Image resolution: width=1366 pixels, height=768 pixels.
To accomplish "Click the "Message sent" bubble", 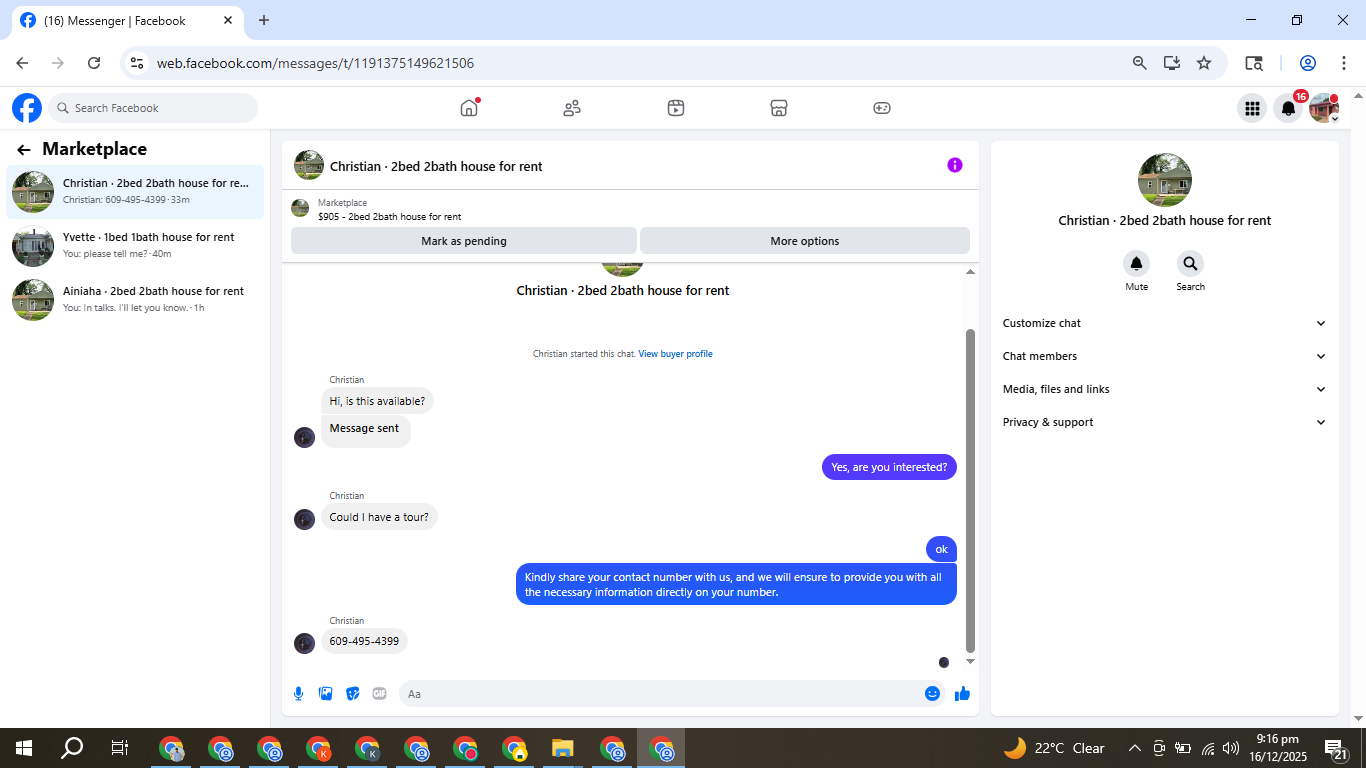I will click(x=365, y=429).
